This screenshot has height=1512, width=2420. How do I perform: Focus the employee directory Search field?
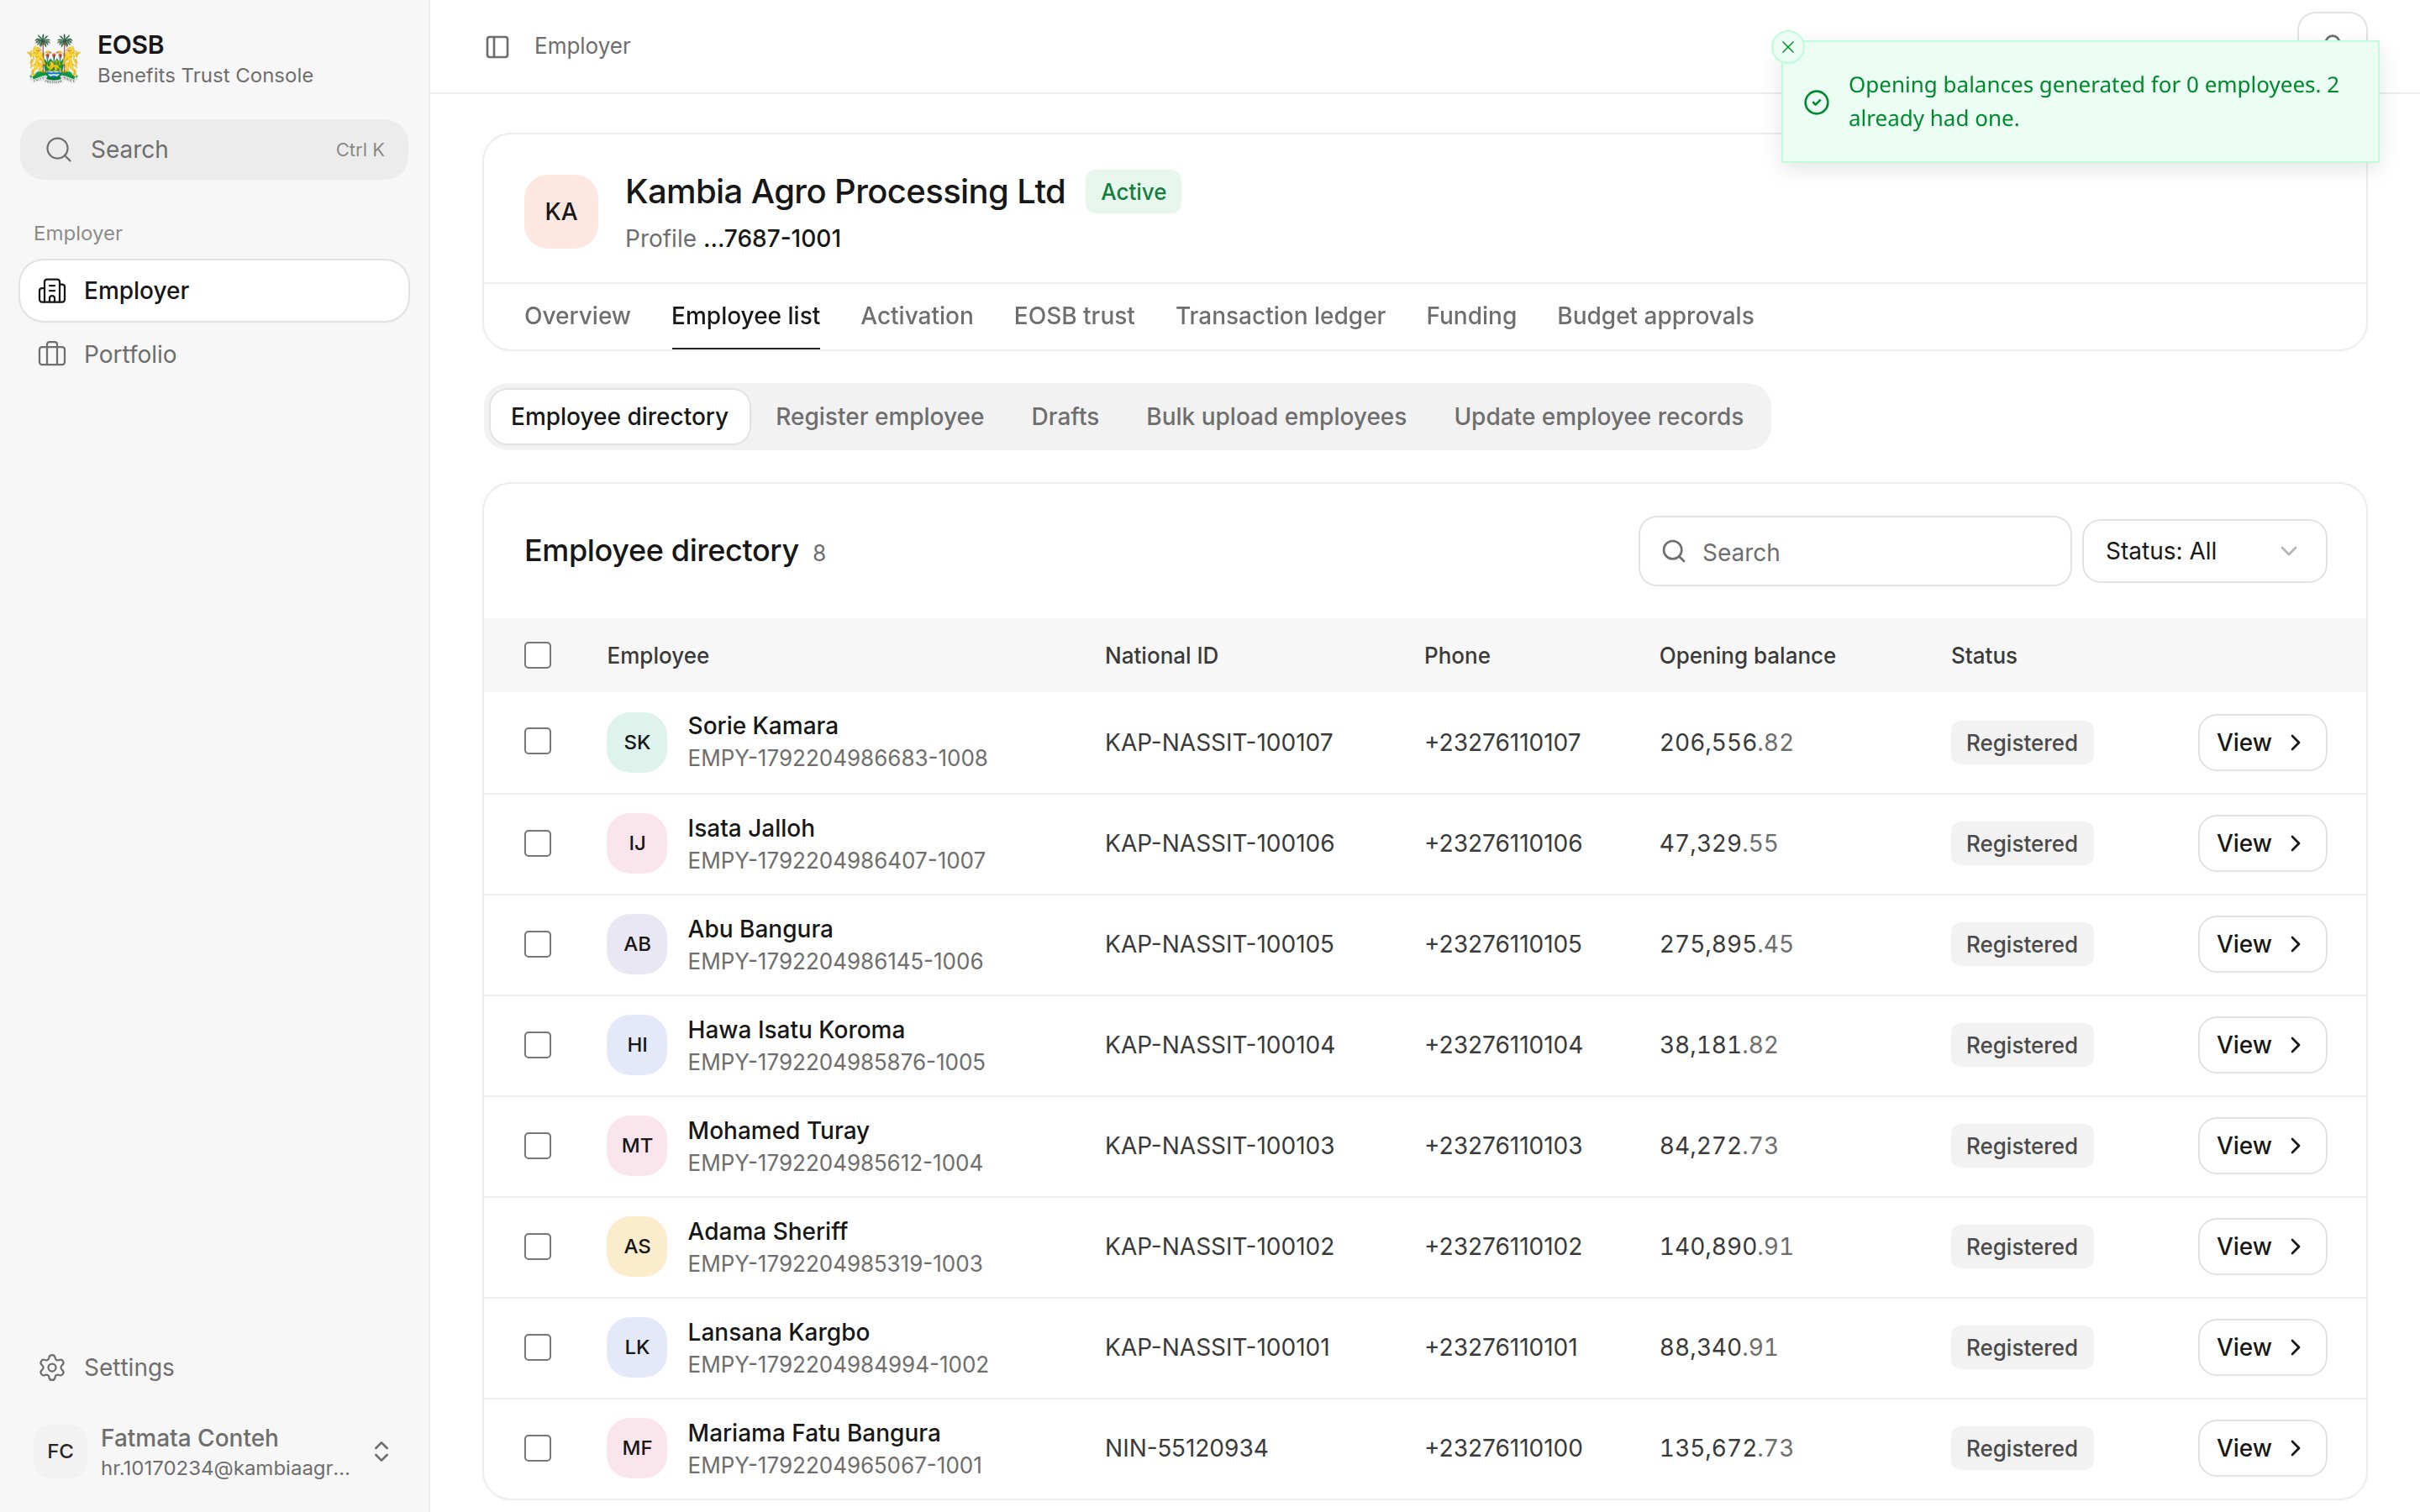(x=1854, y=551)
